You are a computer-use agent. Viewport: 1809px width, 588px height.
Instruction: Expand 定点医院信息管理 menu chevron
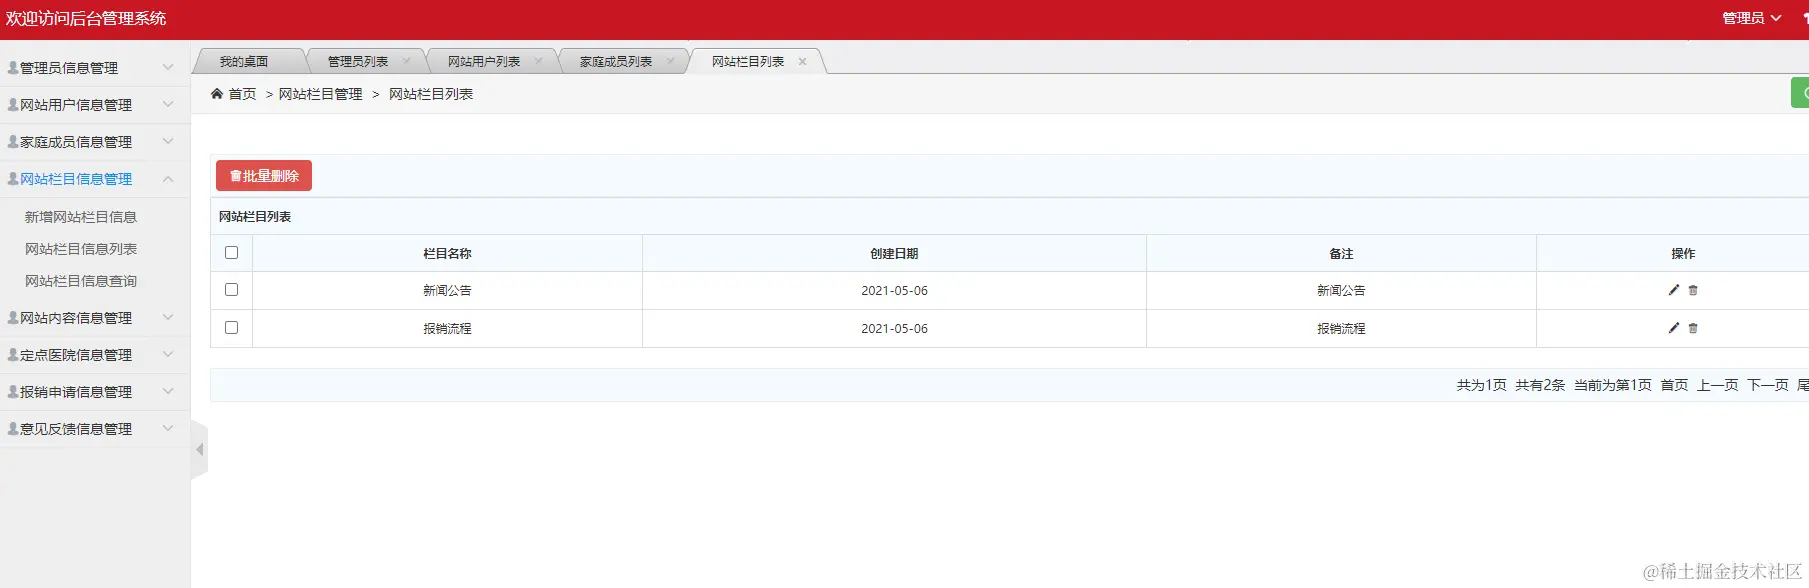click(x=168, y=354)
